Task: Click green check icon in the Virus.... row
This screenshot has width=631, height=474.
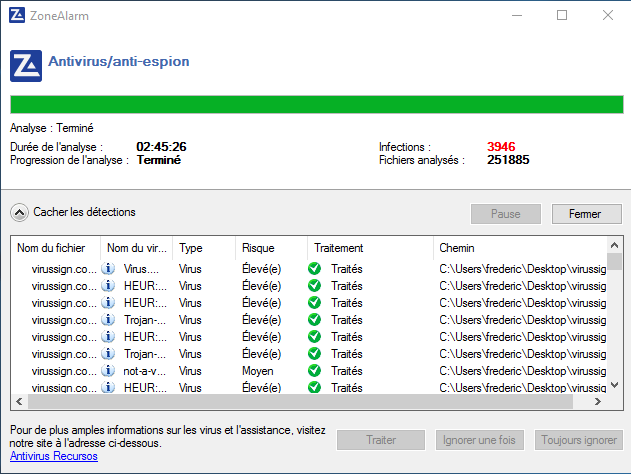Action: [x=314, y=268]
